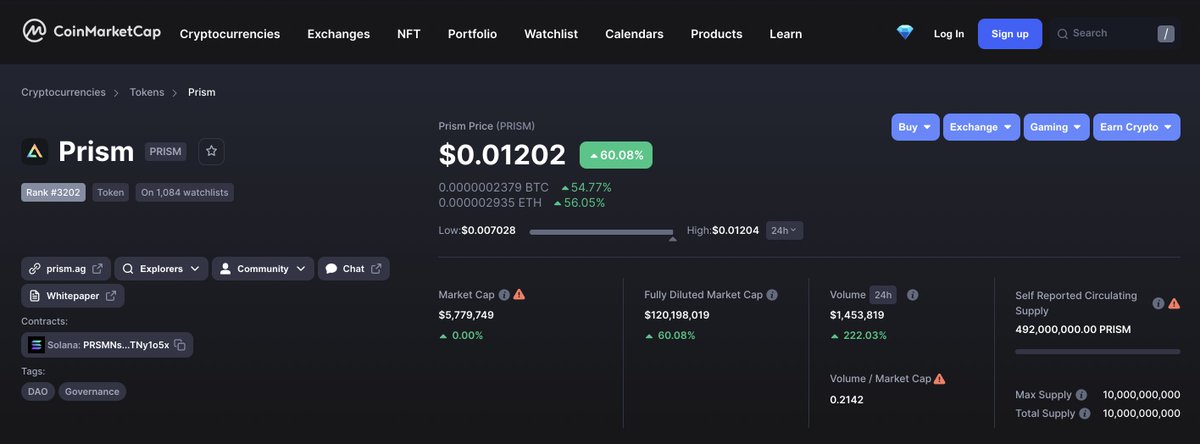Click the DAO tag

click(37, 392)
